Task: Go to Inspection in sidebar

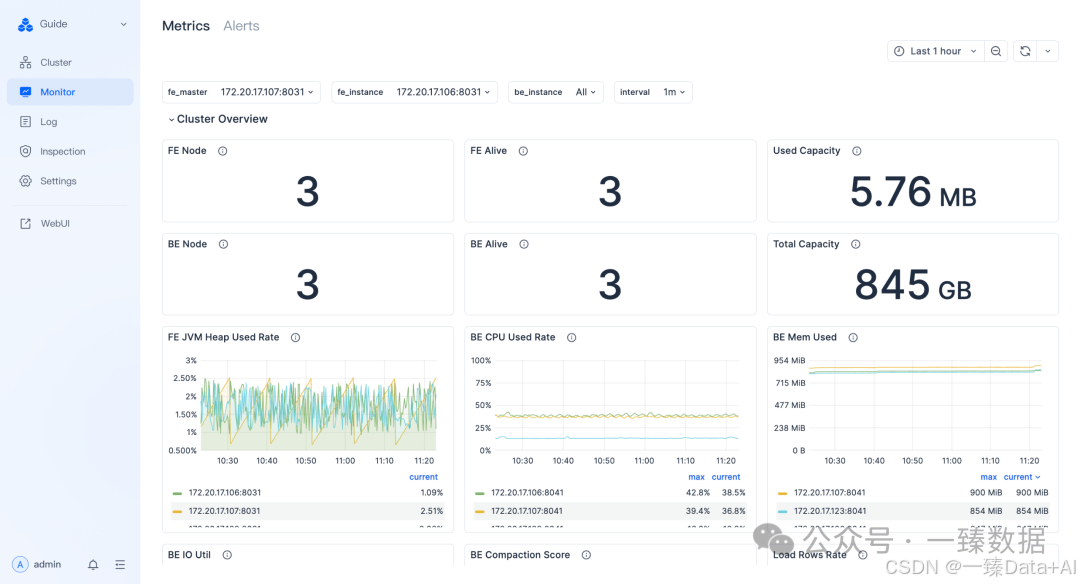Action: (70, 152)
